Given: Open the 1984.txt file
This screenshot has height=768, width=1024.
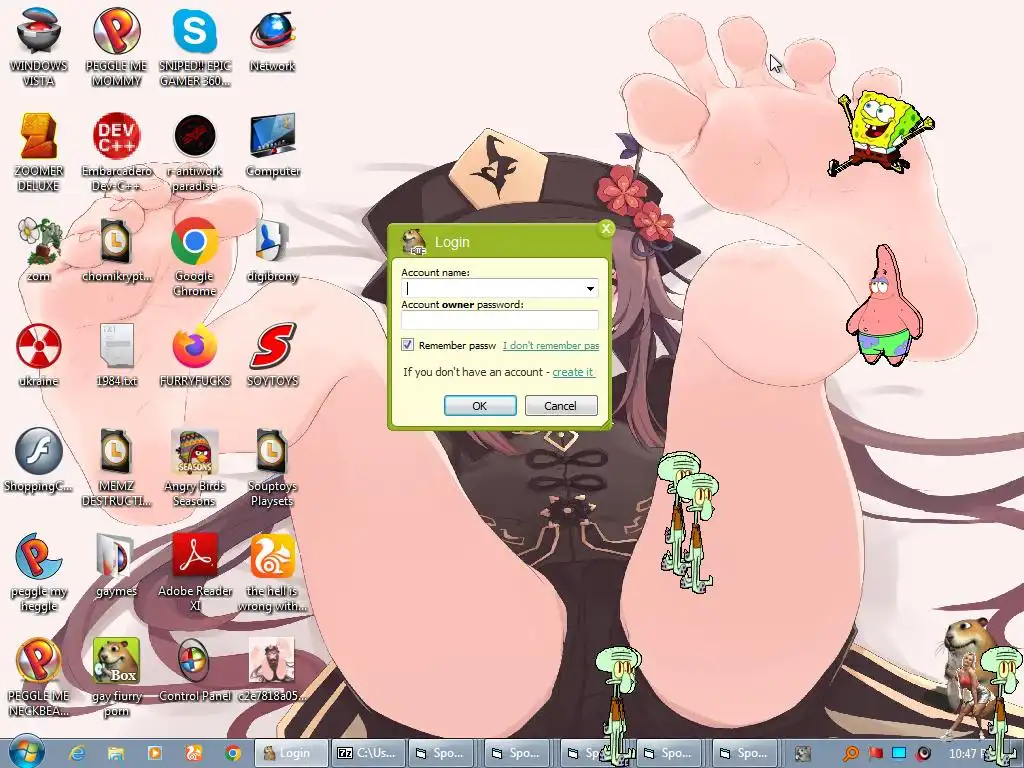Looking at the screenshot, I should click(116, 355).
